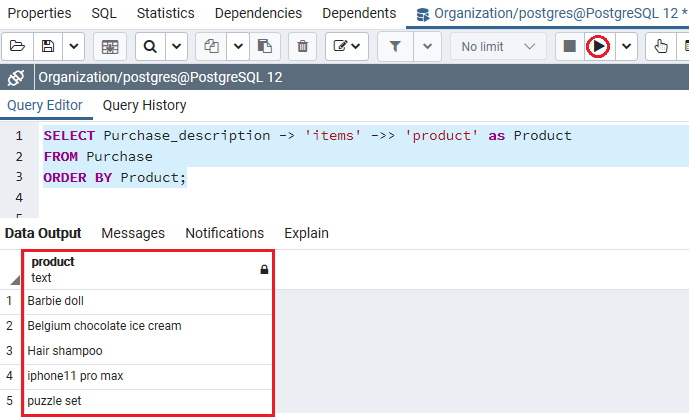Expand the Save options dropdown arrow
The height and width of the screenshot is (417, 689).
[x=74, y=46]
